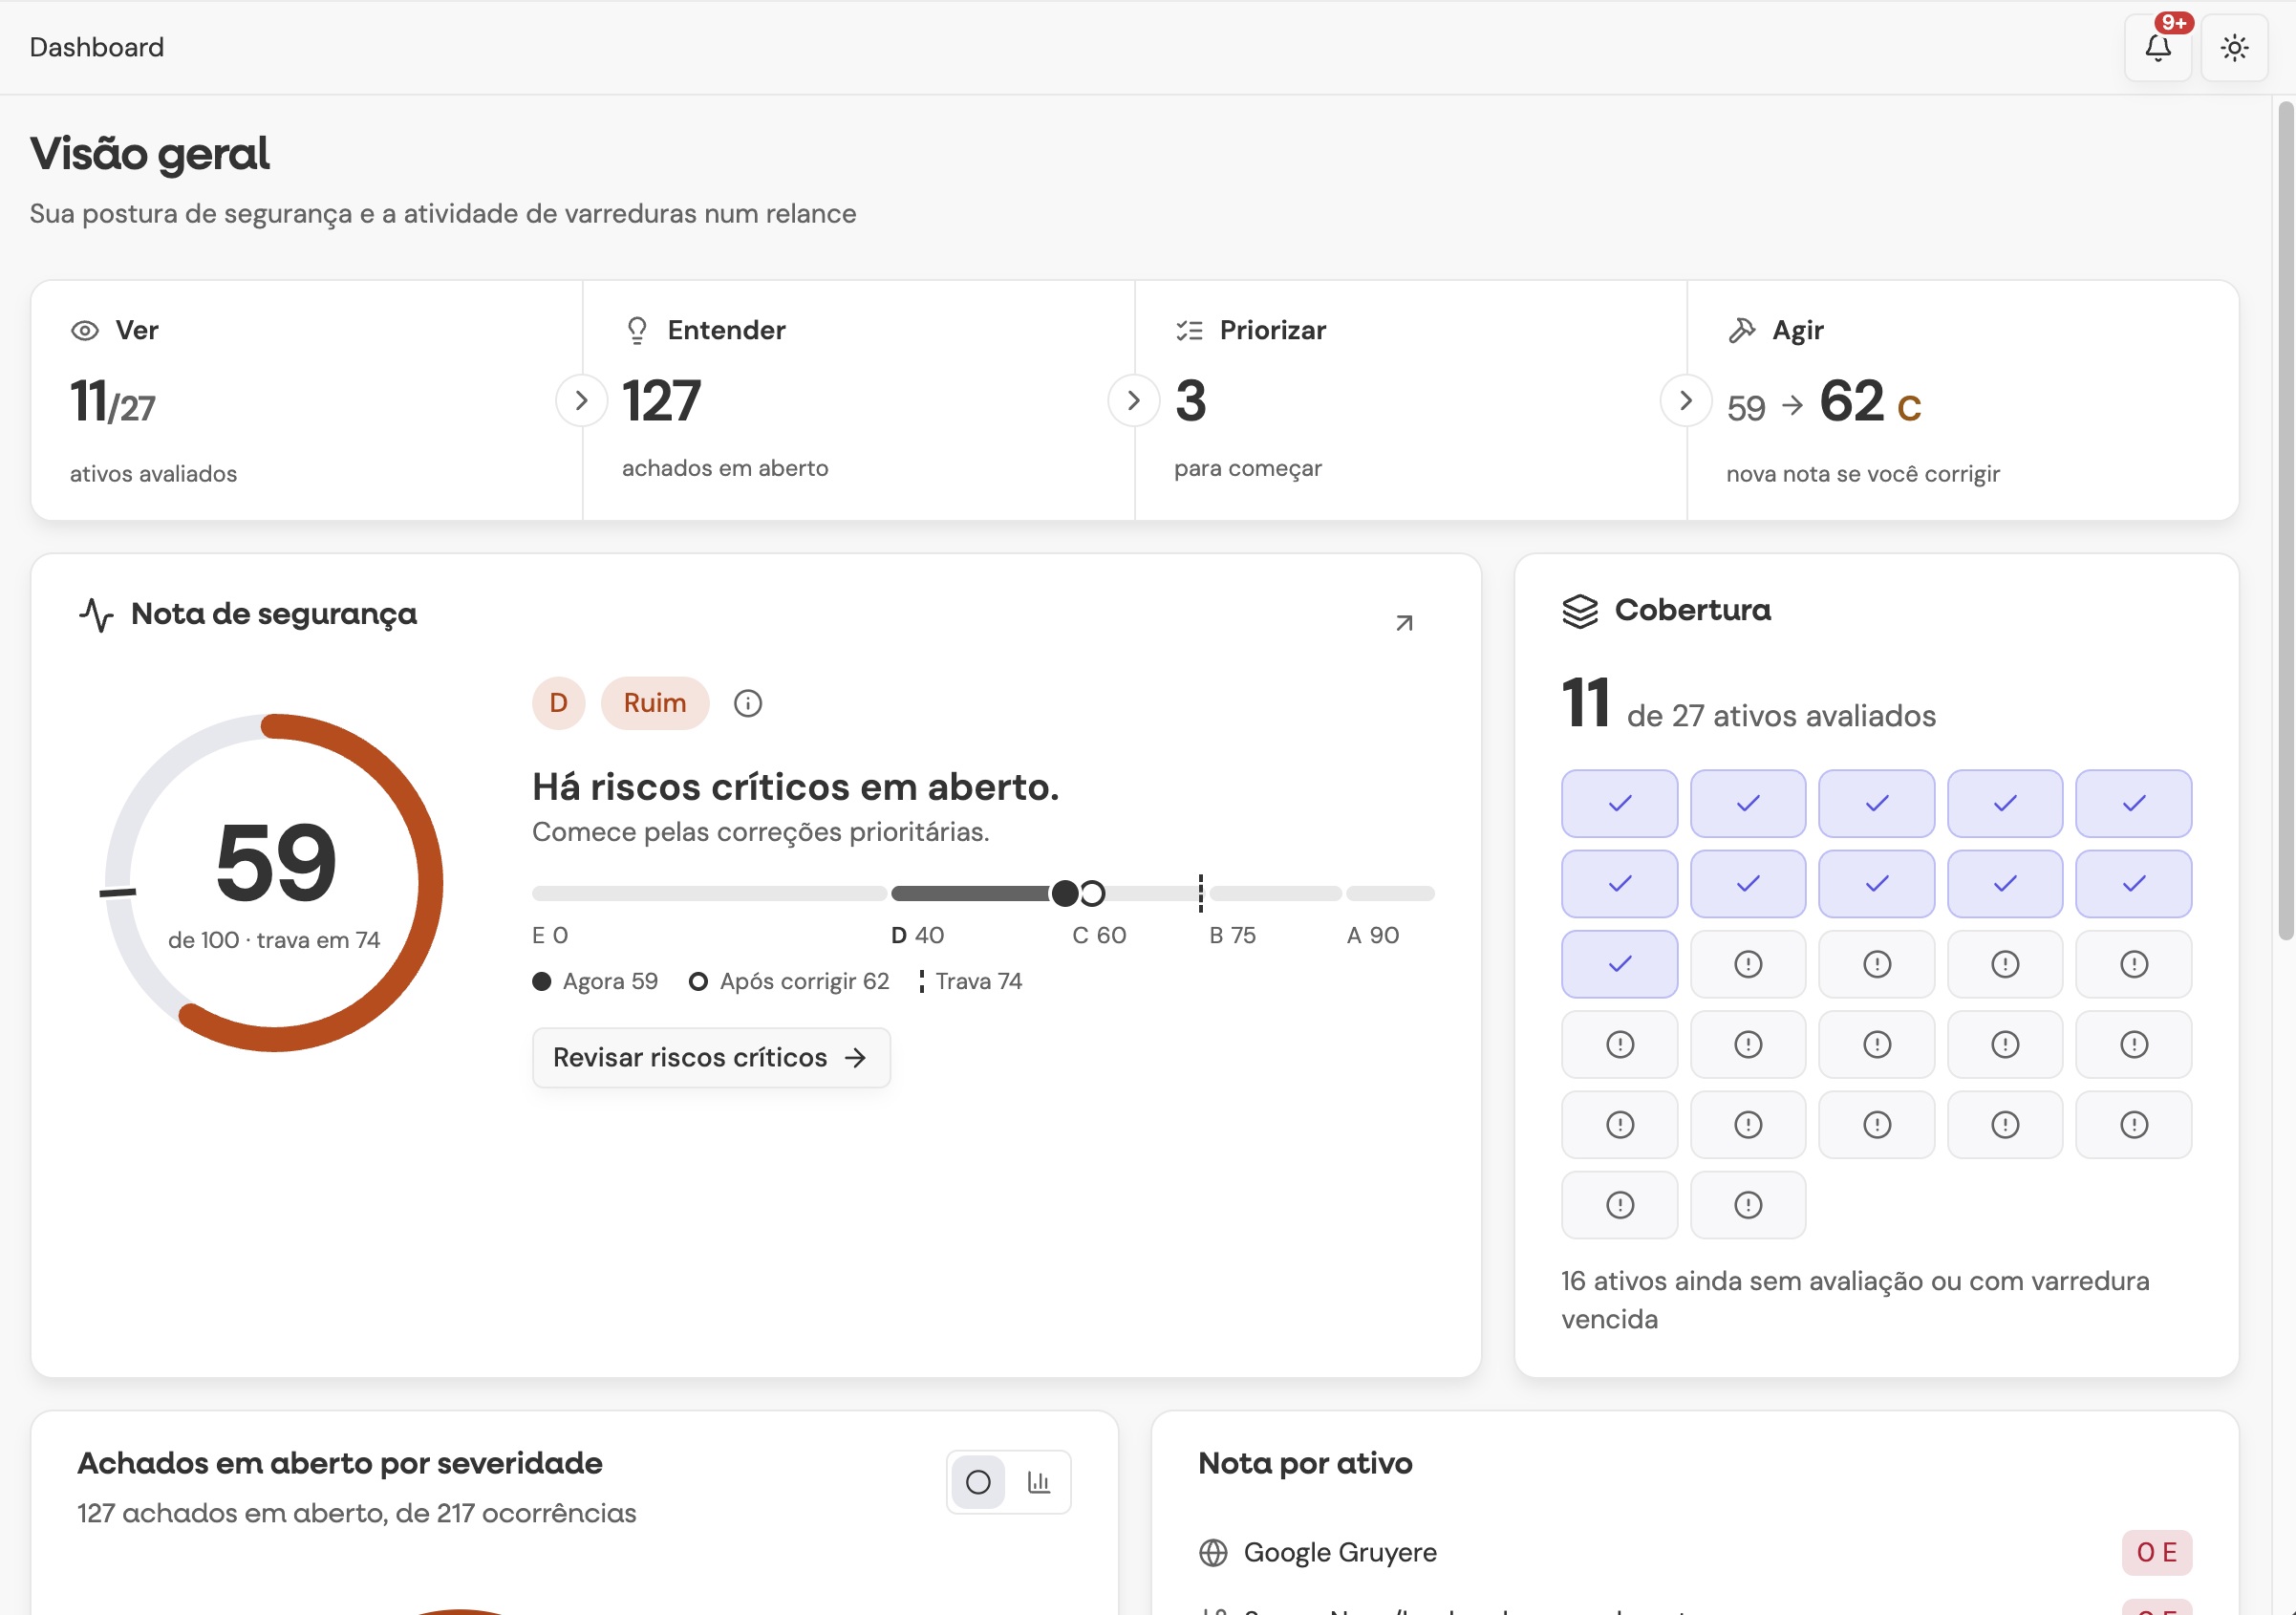Image resolution: width=2296 pixels, height=1615 pixels.
Task: Show info about the Ruim grade
Action: (747, 703)
